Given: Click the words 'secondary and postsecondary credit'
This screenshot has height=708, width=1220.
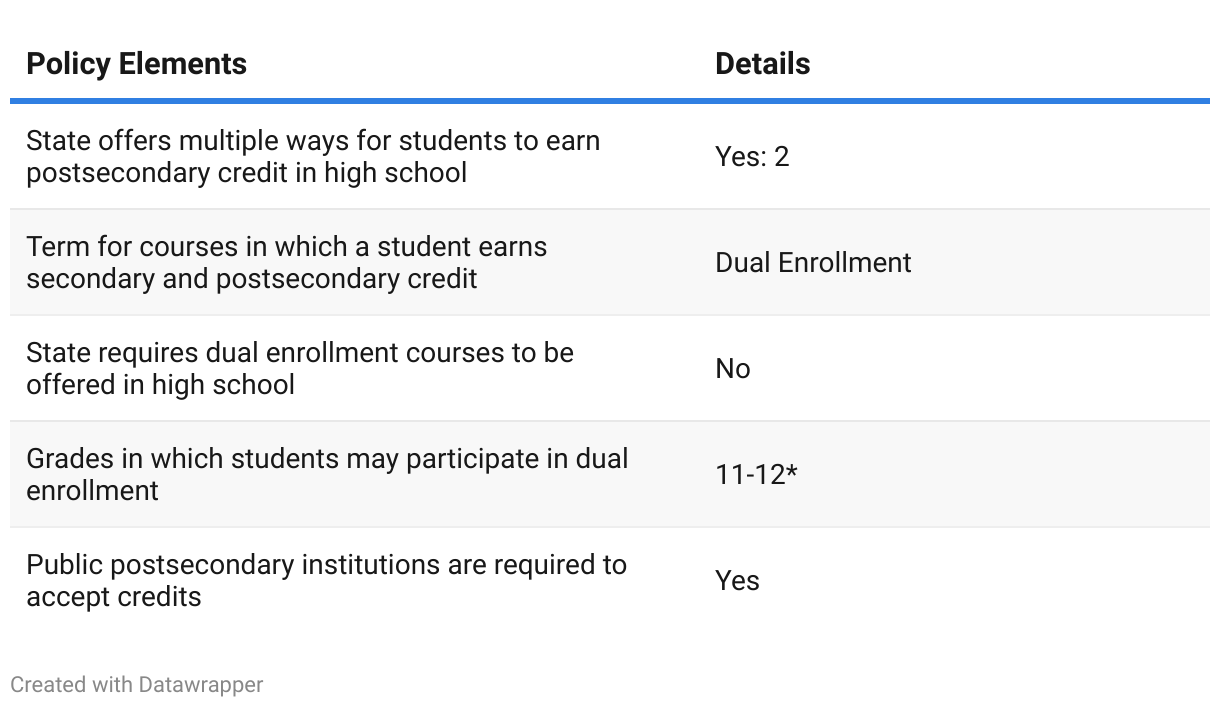Looking at the screenshot, I should coord(252,279).
